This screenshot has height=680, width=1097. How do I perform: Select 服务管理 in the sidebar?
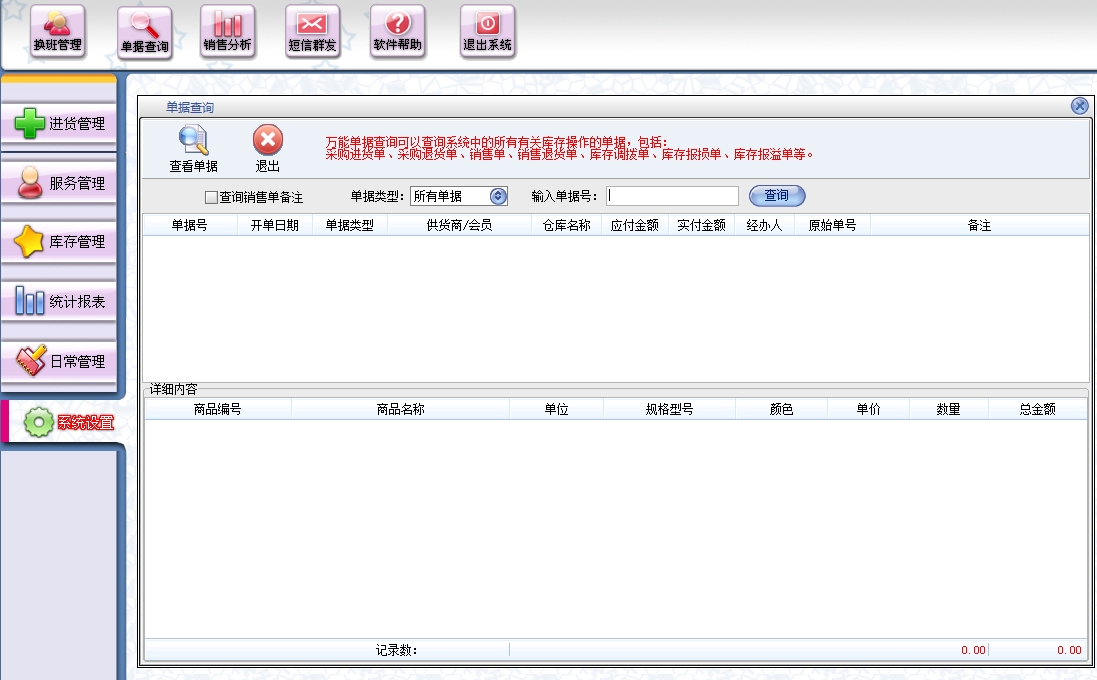tap(60, 184)
